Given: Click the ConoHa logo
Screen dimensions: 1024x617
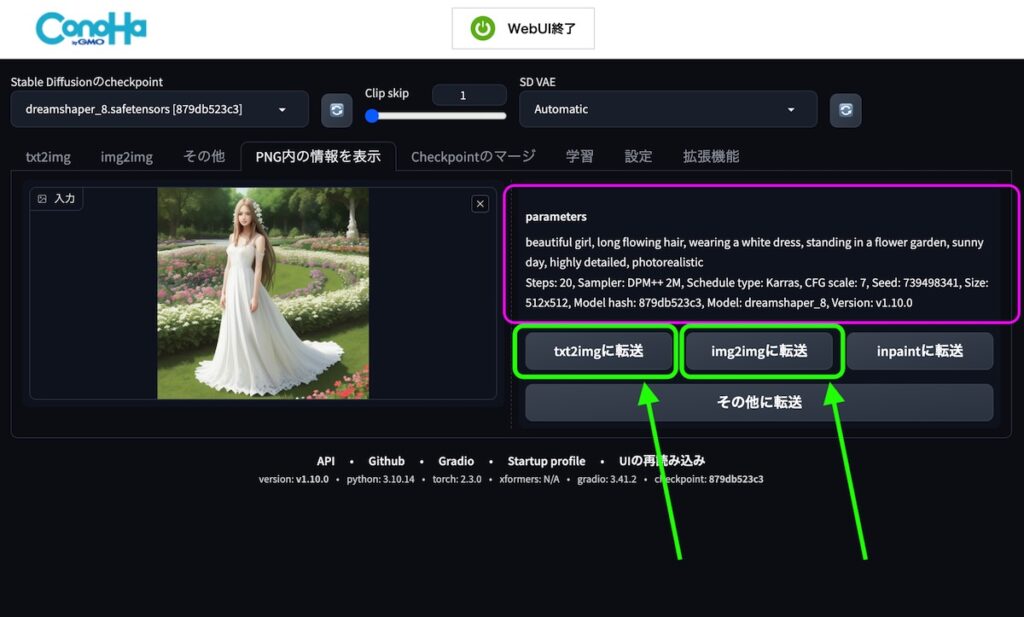Looking at the screenshot, I should 91,29.
